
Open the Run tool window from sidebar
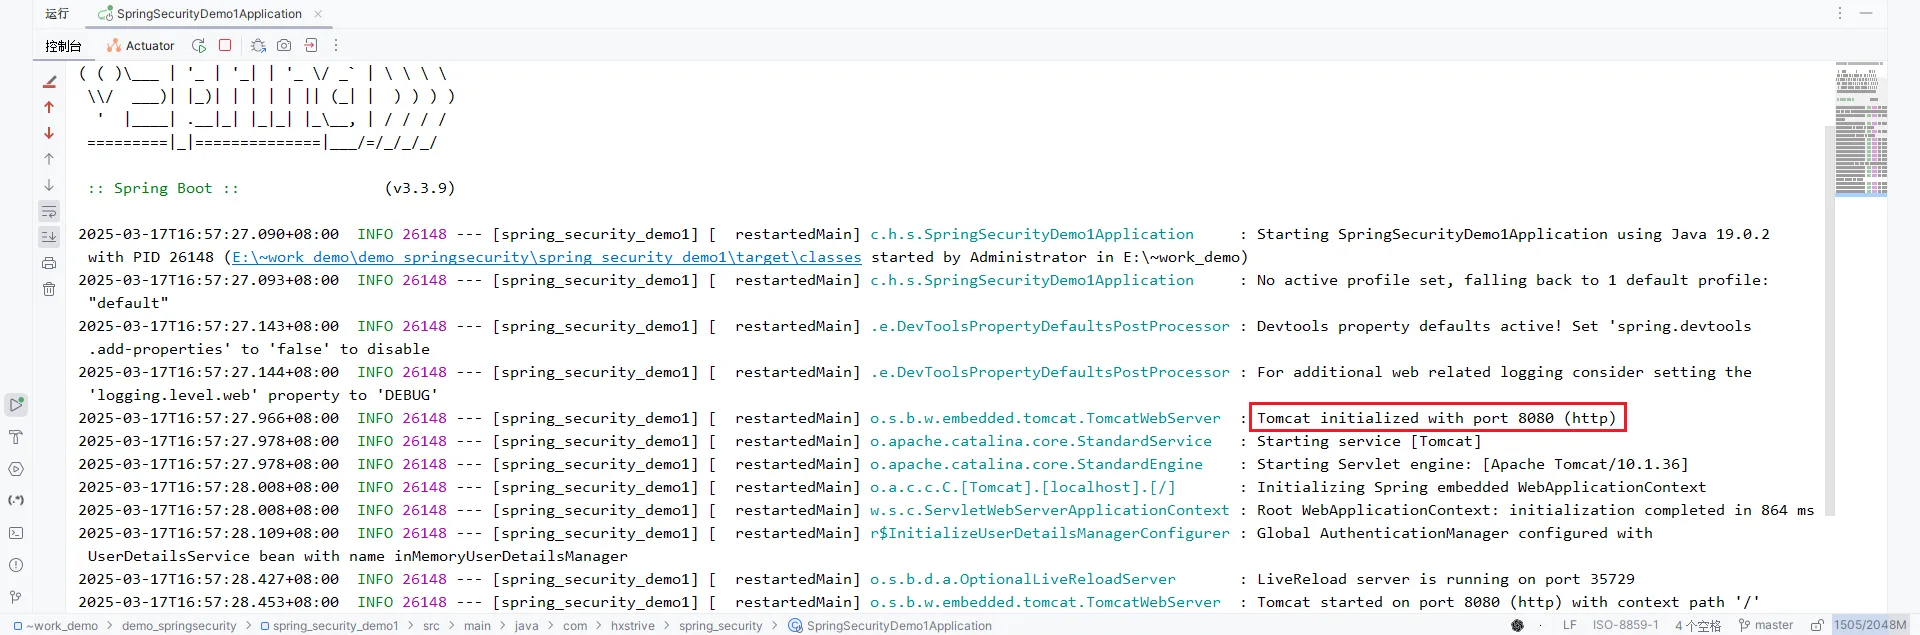(x=16, y=405)
